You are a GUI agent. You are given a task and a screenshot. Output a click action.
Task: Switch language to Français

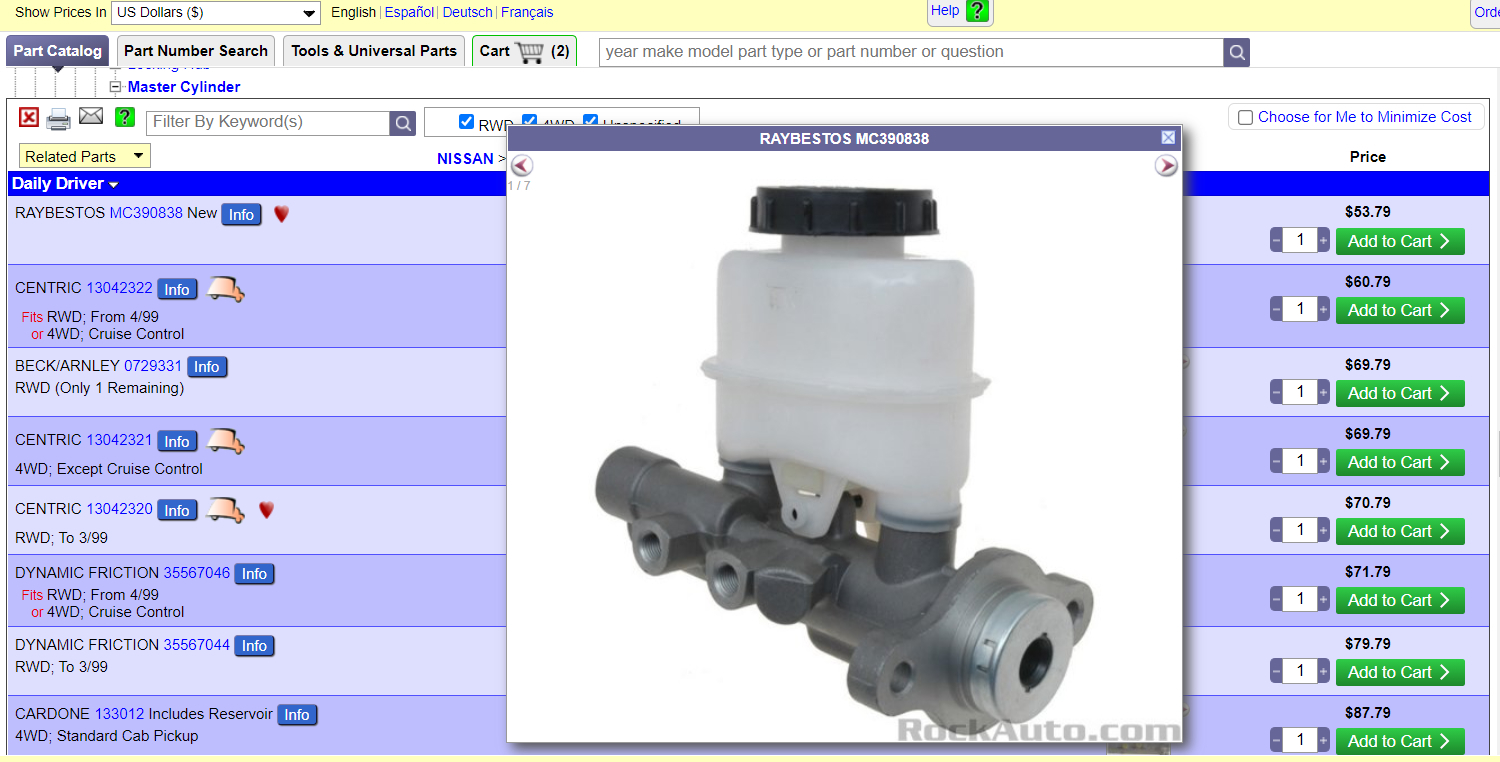[527, 13]
